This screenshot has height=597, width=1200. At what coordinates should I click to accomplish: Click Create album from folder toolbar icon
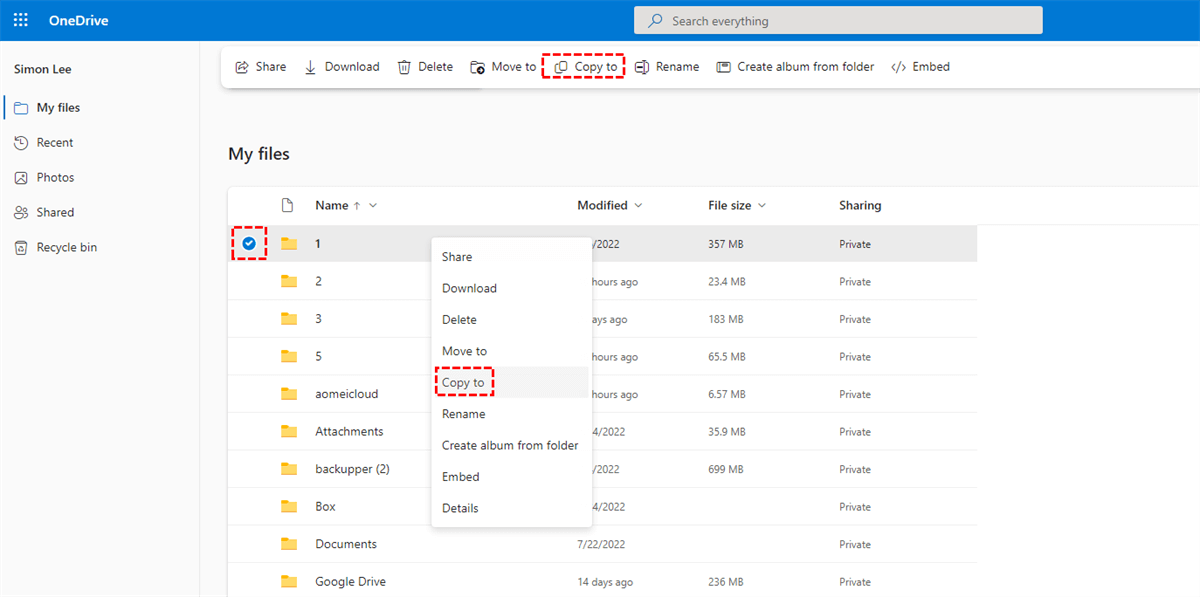tap(723, 67)
